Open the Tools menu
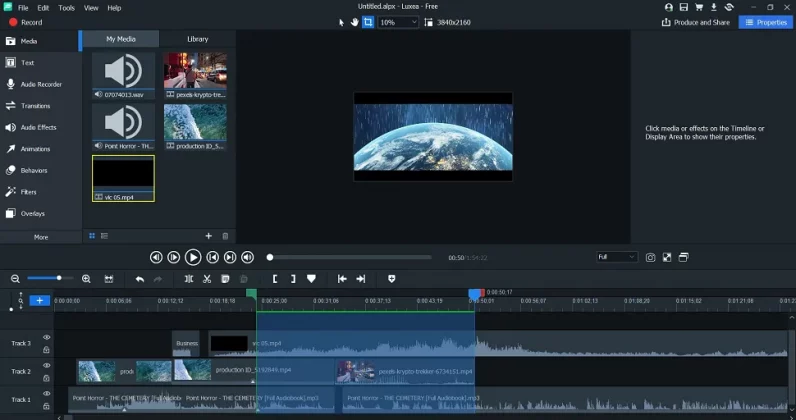The height and width of the screenshot is (420, 796). point(66,7)
